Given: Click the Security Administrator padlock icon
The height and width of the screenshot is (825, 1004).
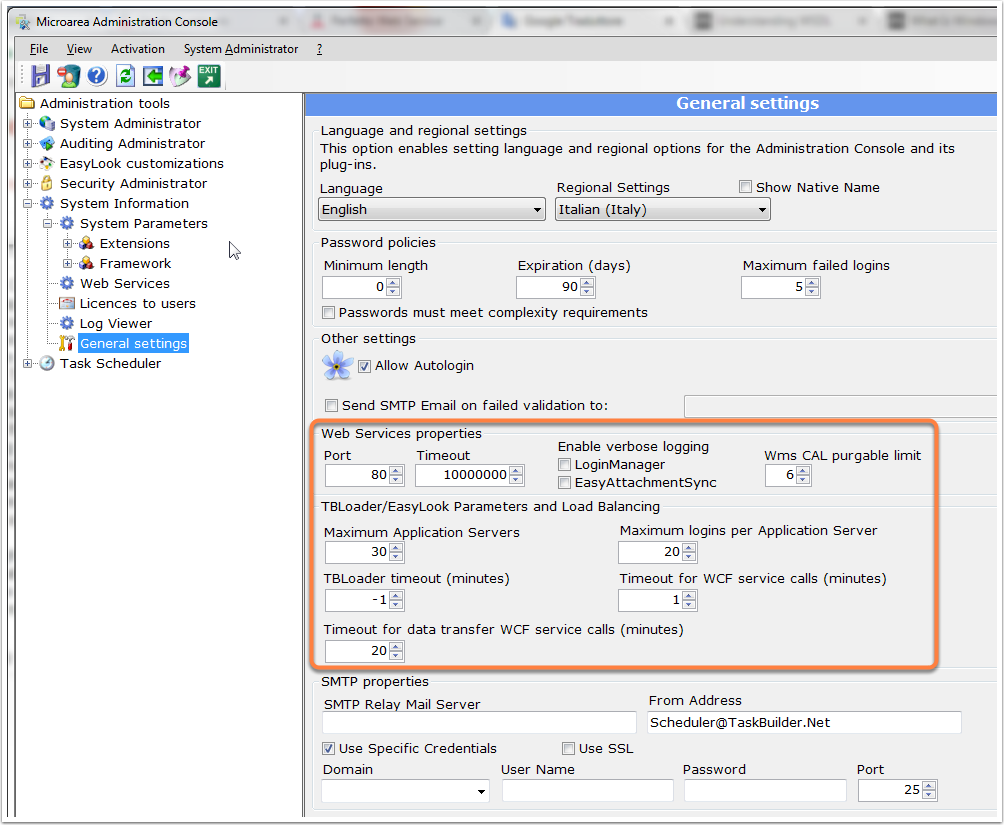Looking at the screenshot, I should (x=47, y=183).
